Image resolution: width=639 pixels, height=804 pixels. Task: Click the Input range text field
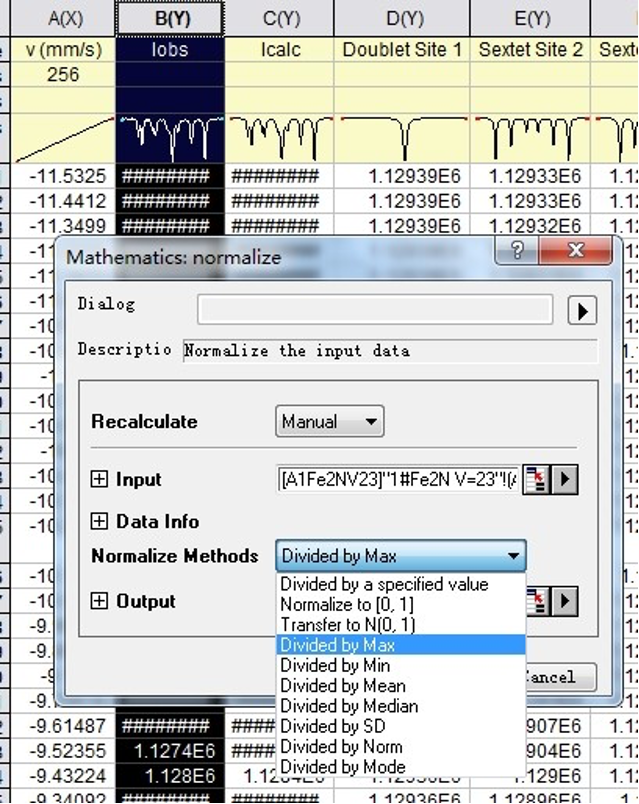pyautogui.click(x=398, y=480)
